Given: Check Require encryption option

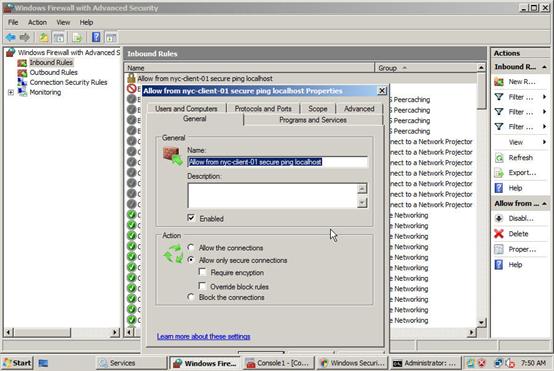Looking at the screenshot, I should (x=202, y=272).
